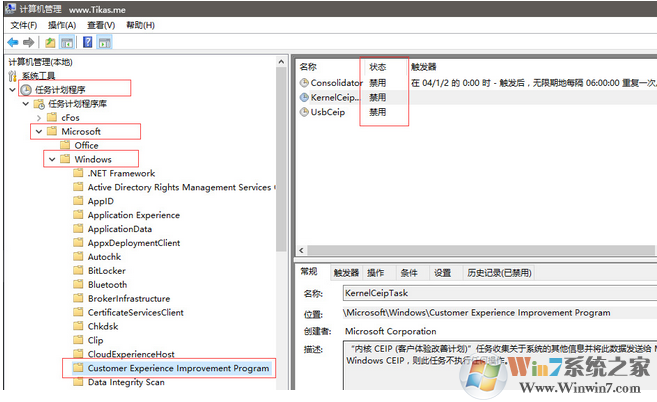Collapse the 任务计划程序库 tree node
The height and width of the screenshot is (402, 657).
point(26,104)
